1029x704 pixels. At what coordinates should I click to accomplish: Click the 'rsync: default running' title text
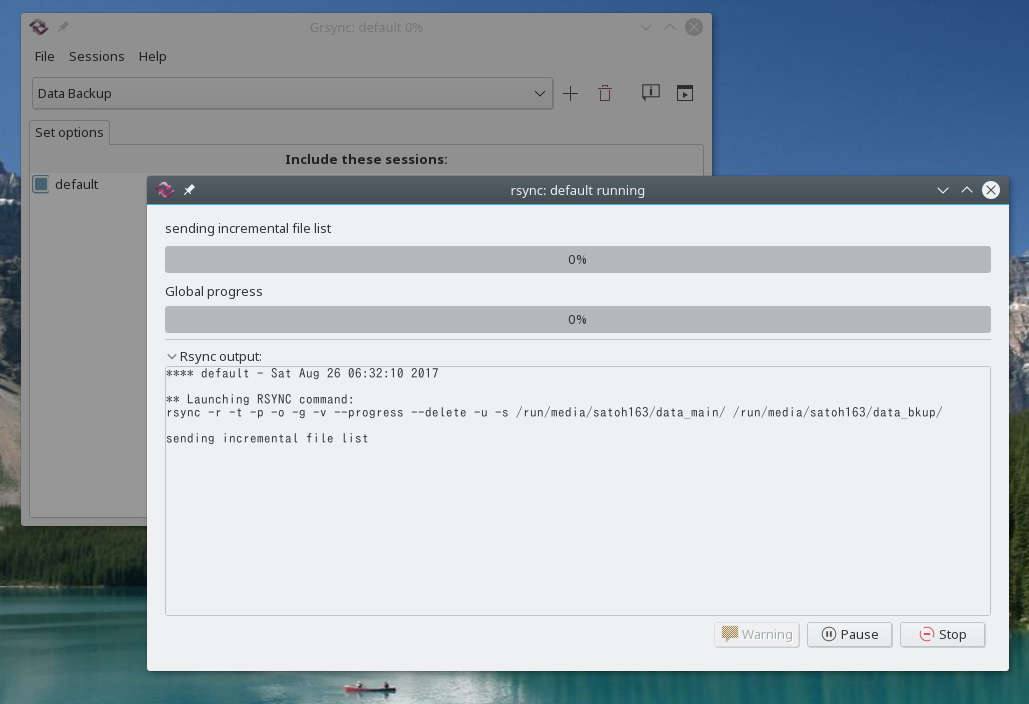(x=578, y=190)
